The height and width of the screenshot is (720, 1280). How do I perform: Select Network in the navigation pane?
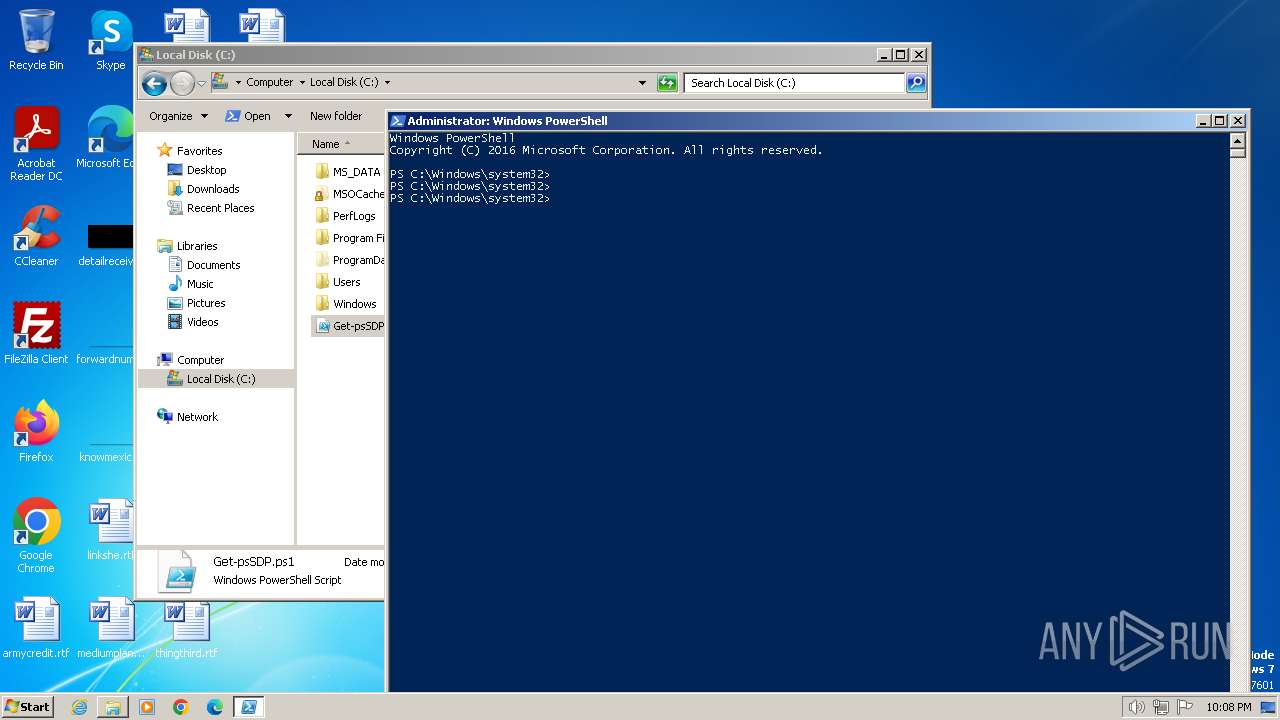[x=197, y=417]
